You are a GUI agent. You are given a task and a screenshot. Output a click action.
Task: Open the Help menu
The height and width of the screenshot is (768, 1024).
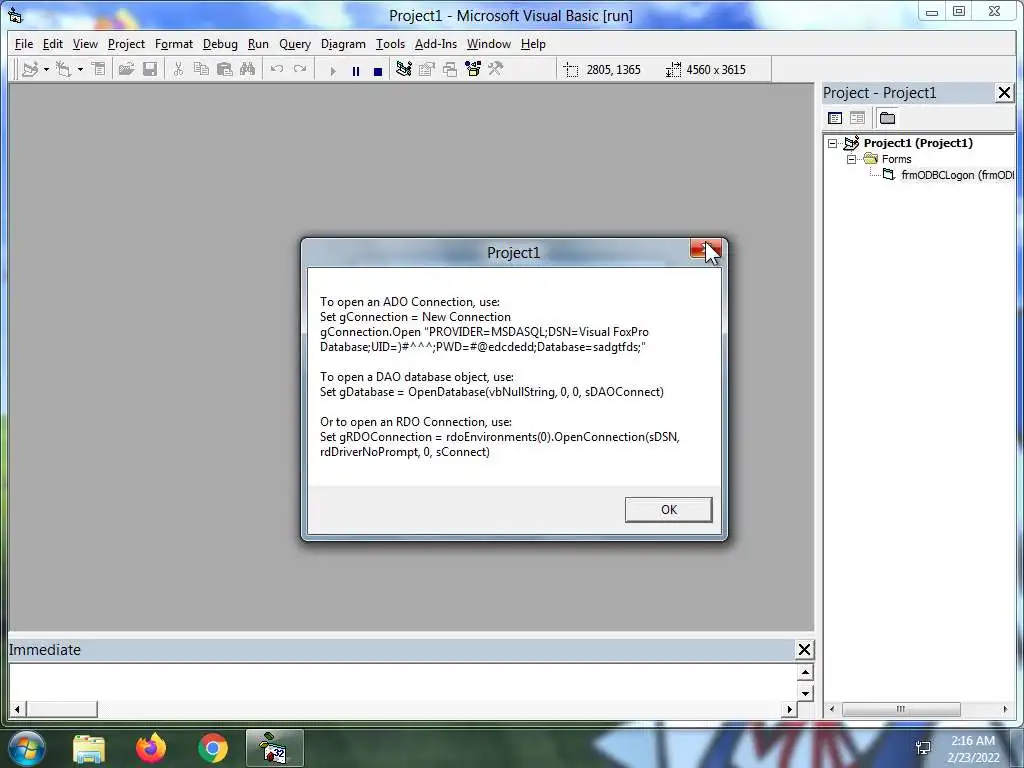pos(533,44)
